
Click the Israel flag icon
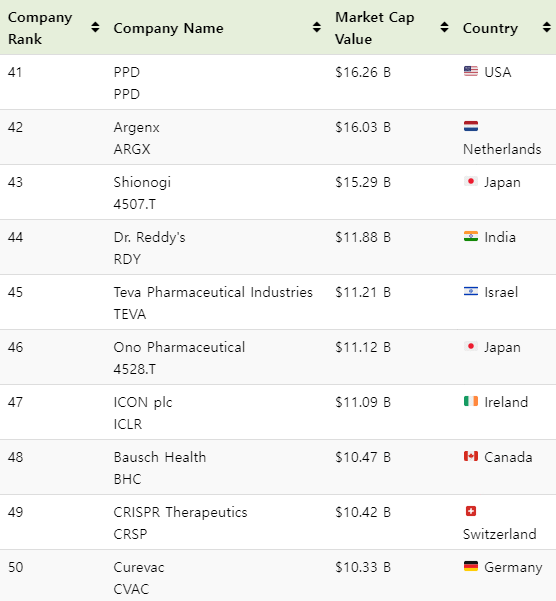pyautogui.click(x=471, y=291)
